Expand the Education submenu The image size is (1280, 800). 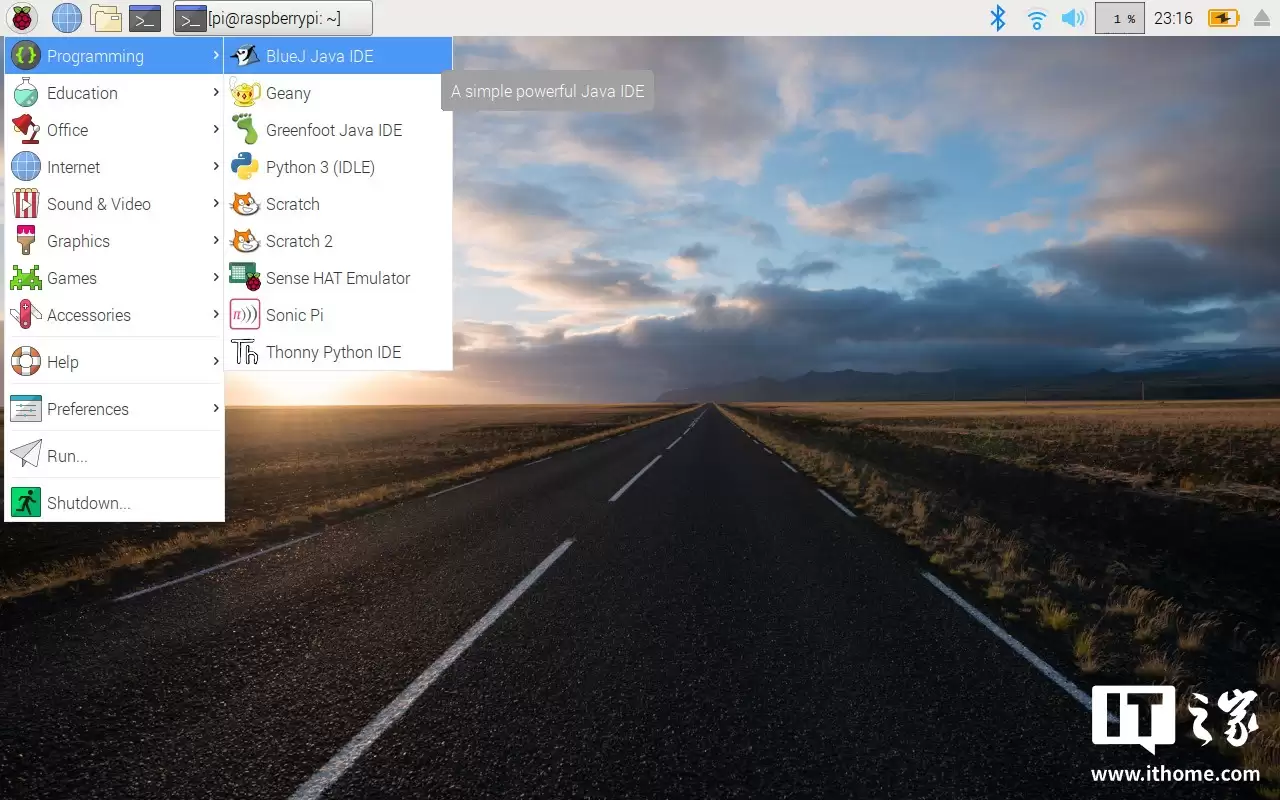[x=80, y=92]
